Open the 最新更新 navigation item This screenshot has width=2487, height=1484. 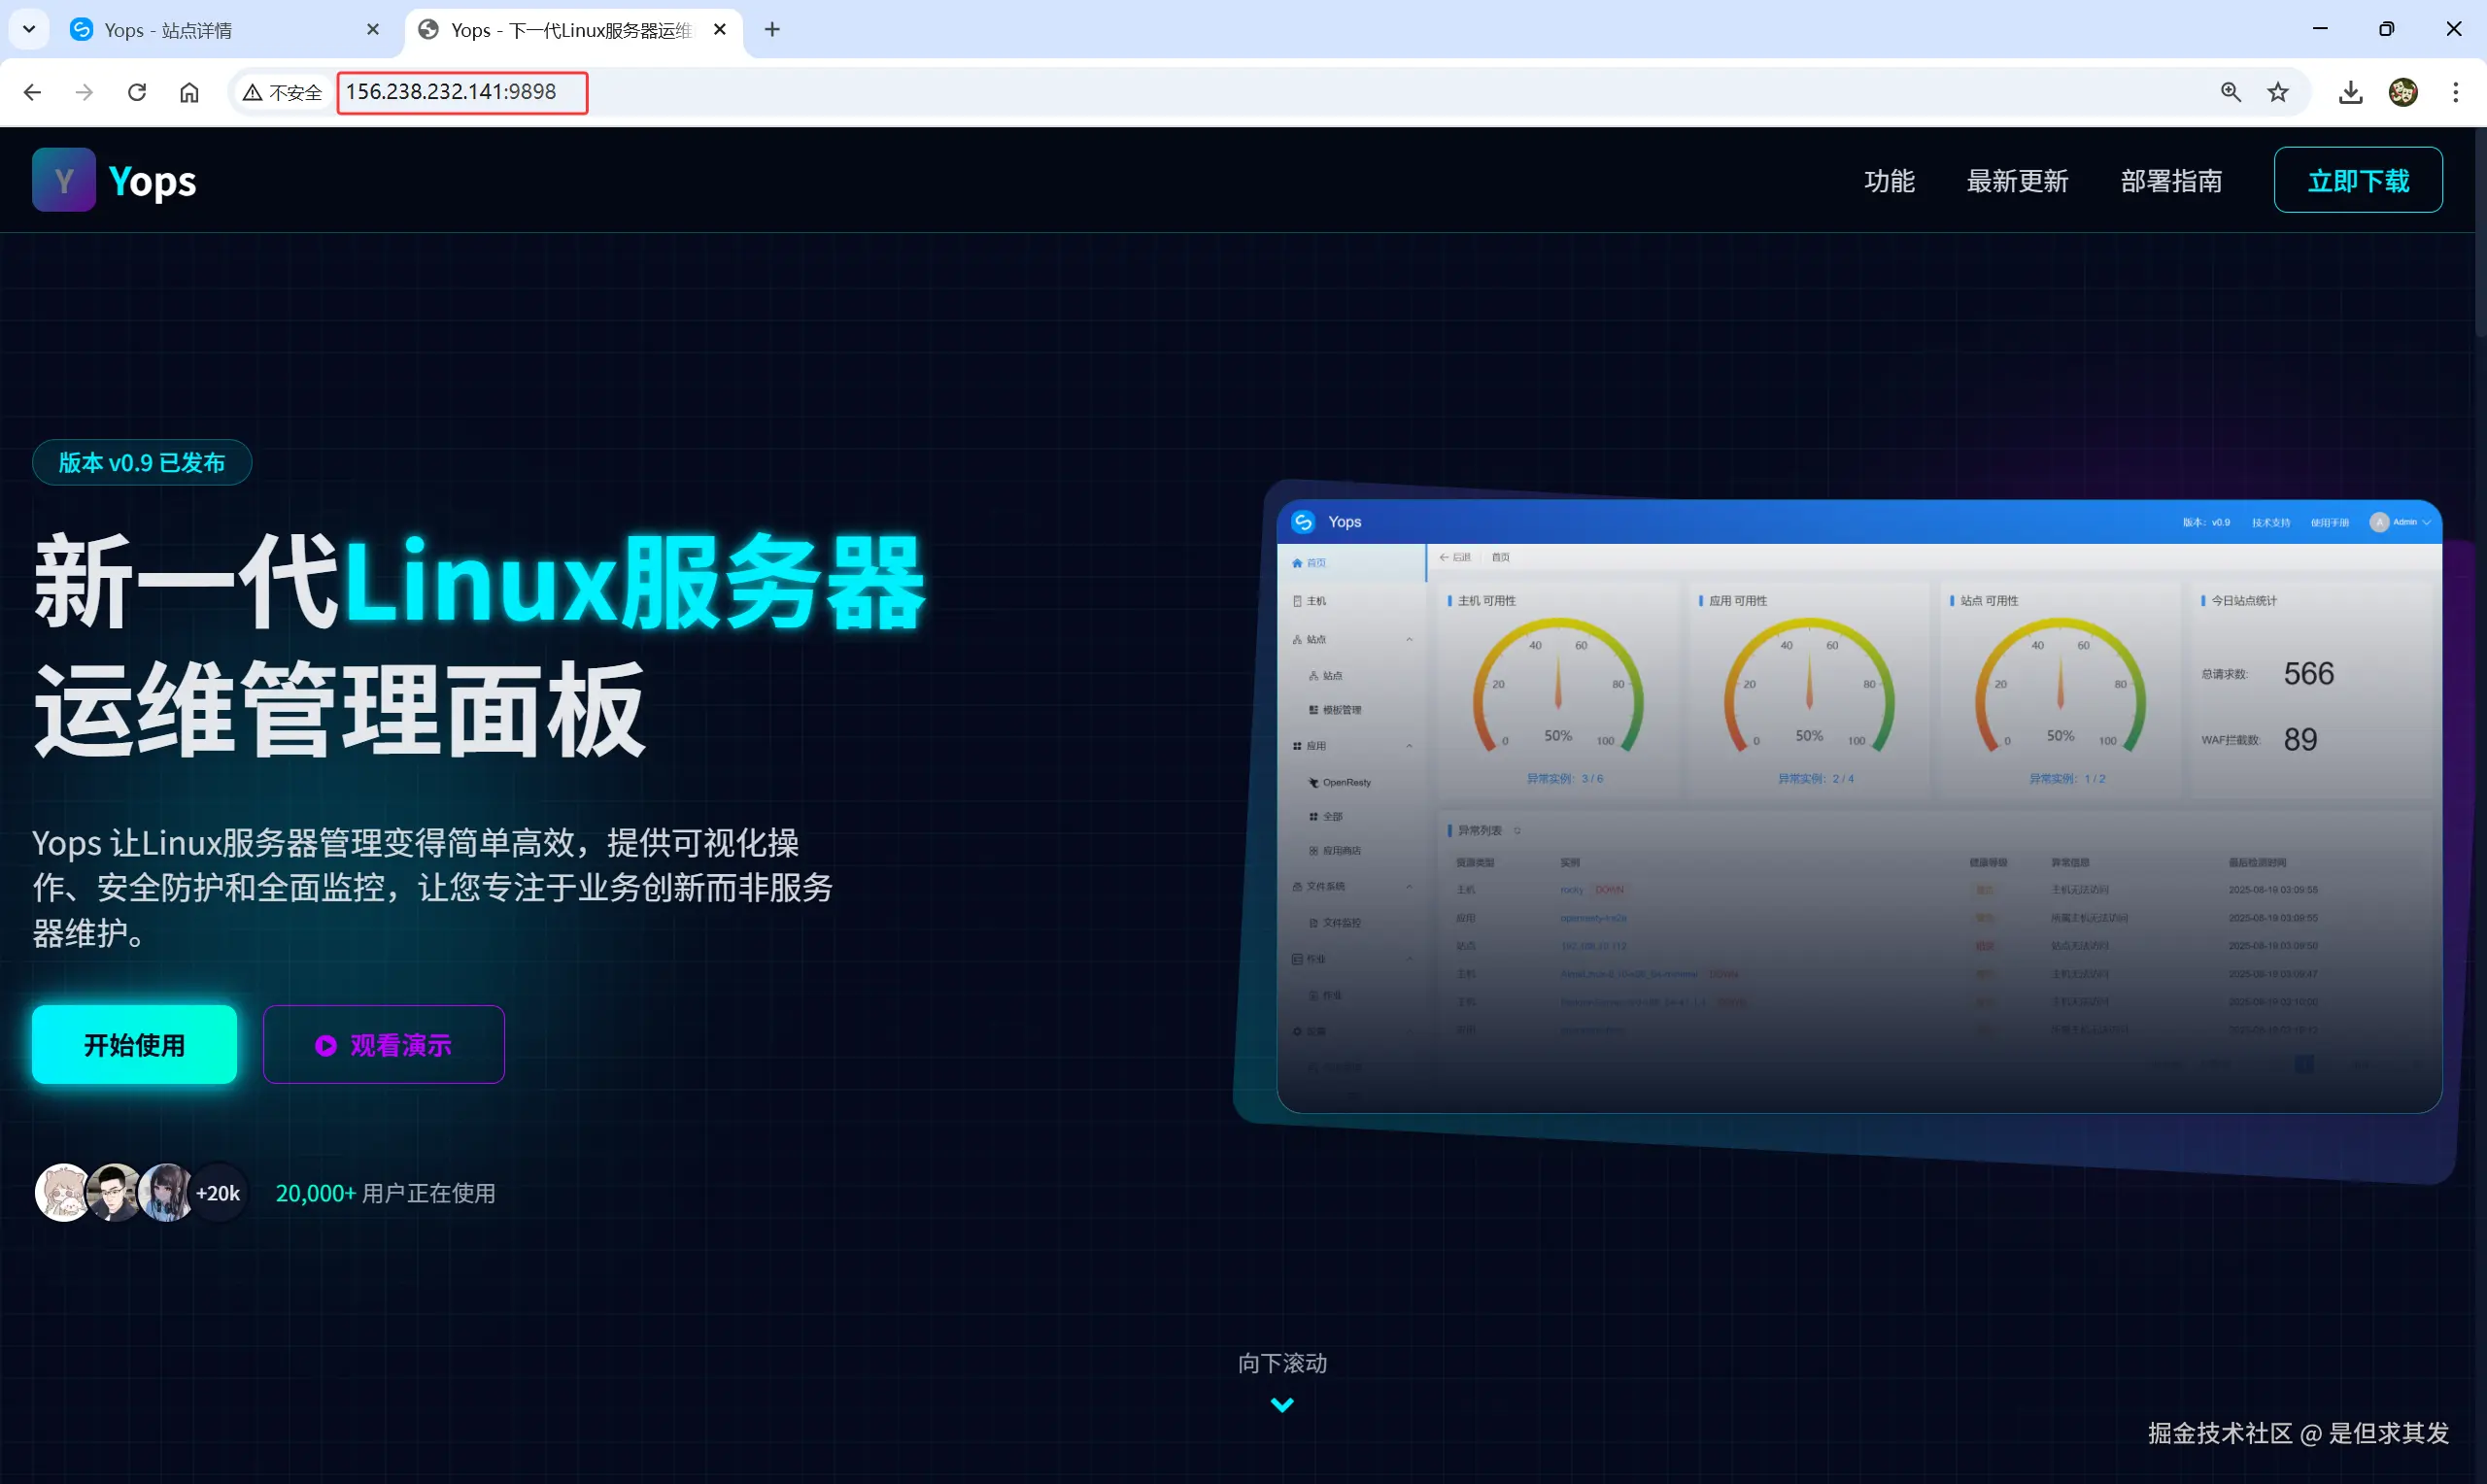coord(2016,181)
